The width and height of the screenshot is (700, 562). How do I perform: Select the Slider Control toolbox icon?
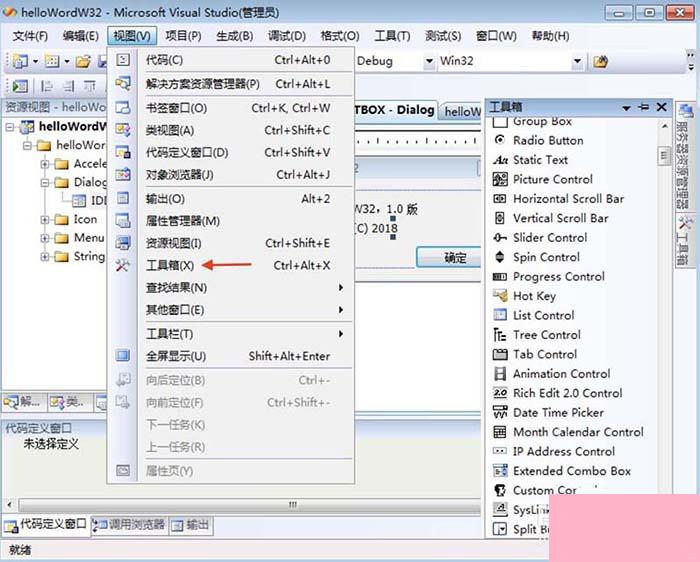pos(500,237)
